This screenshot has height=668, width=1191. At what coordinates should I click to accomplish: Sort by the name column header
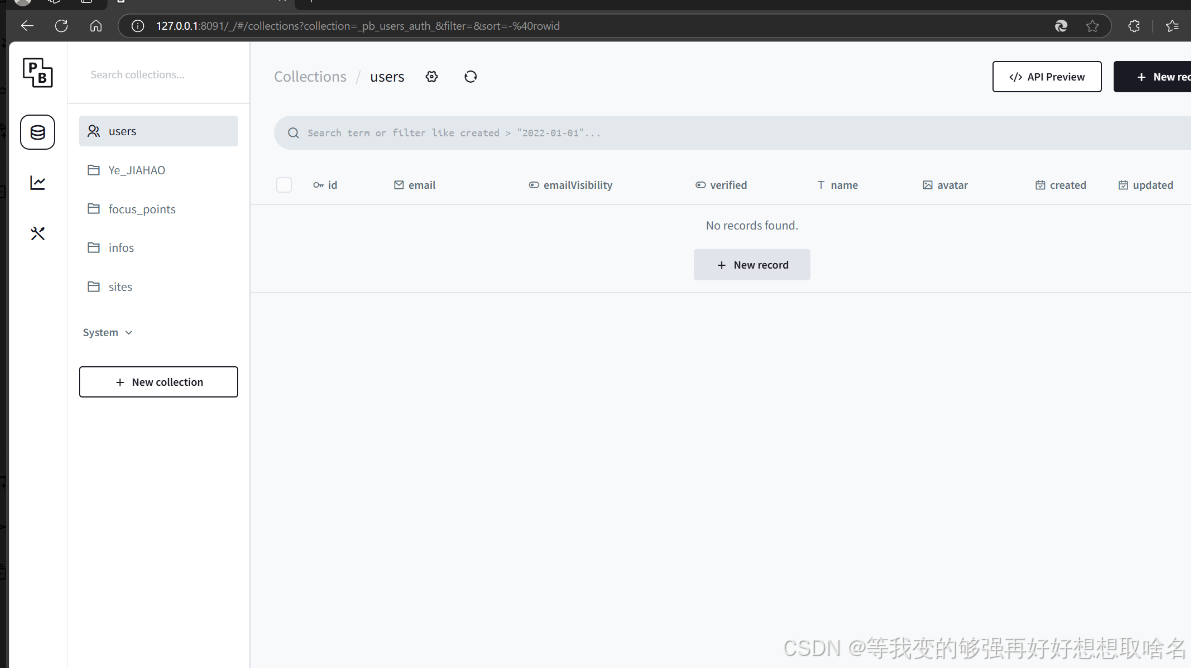pos(837,185)
